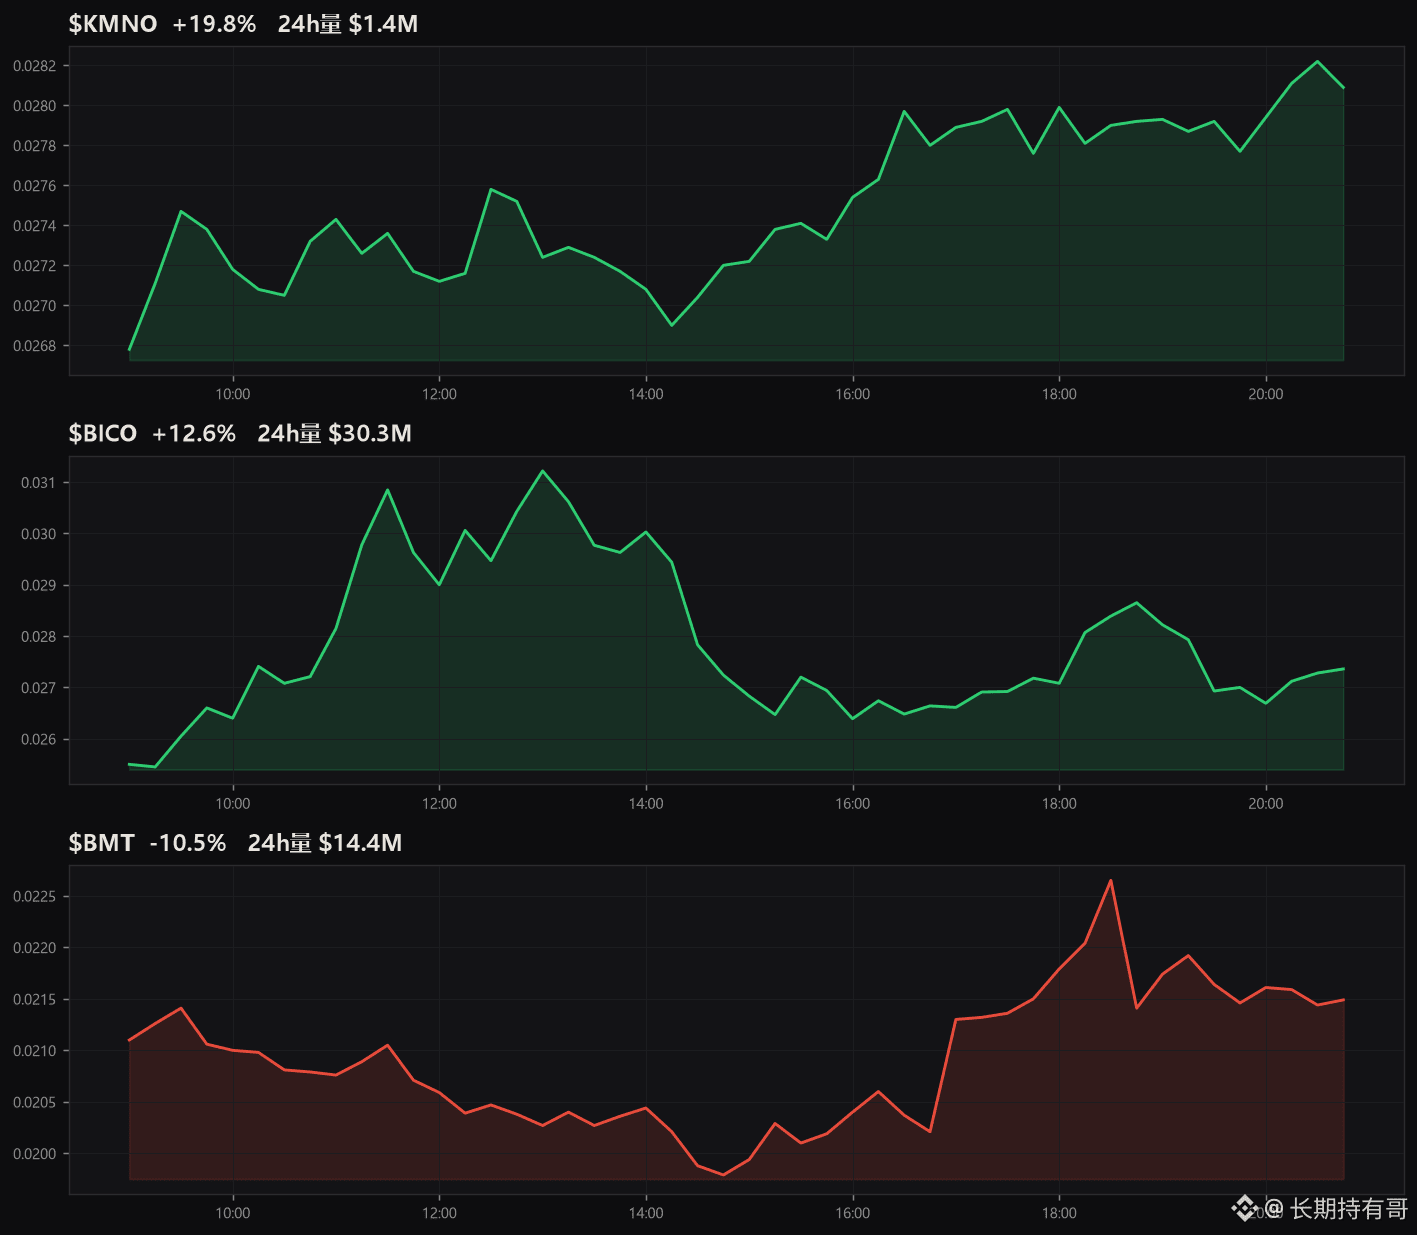Click the 0.0205 BMT price label
This screenshot has height=1235, width=1417.
pyautogui.click(x=35, y=1103)
